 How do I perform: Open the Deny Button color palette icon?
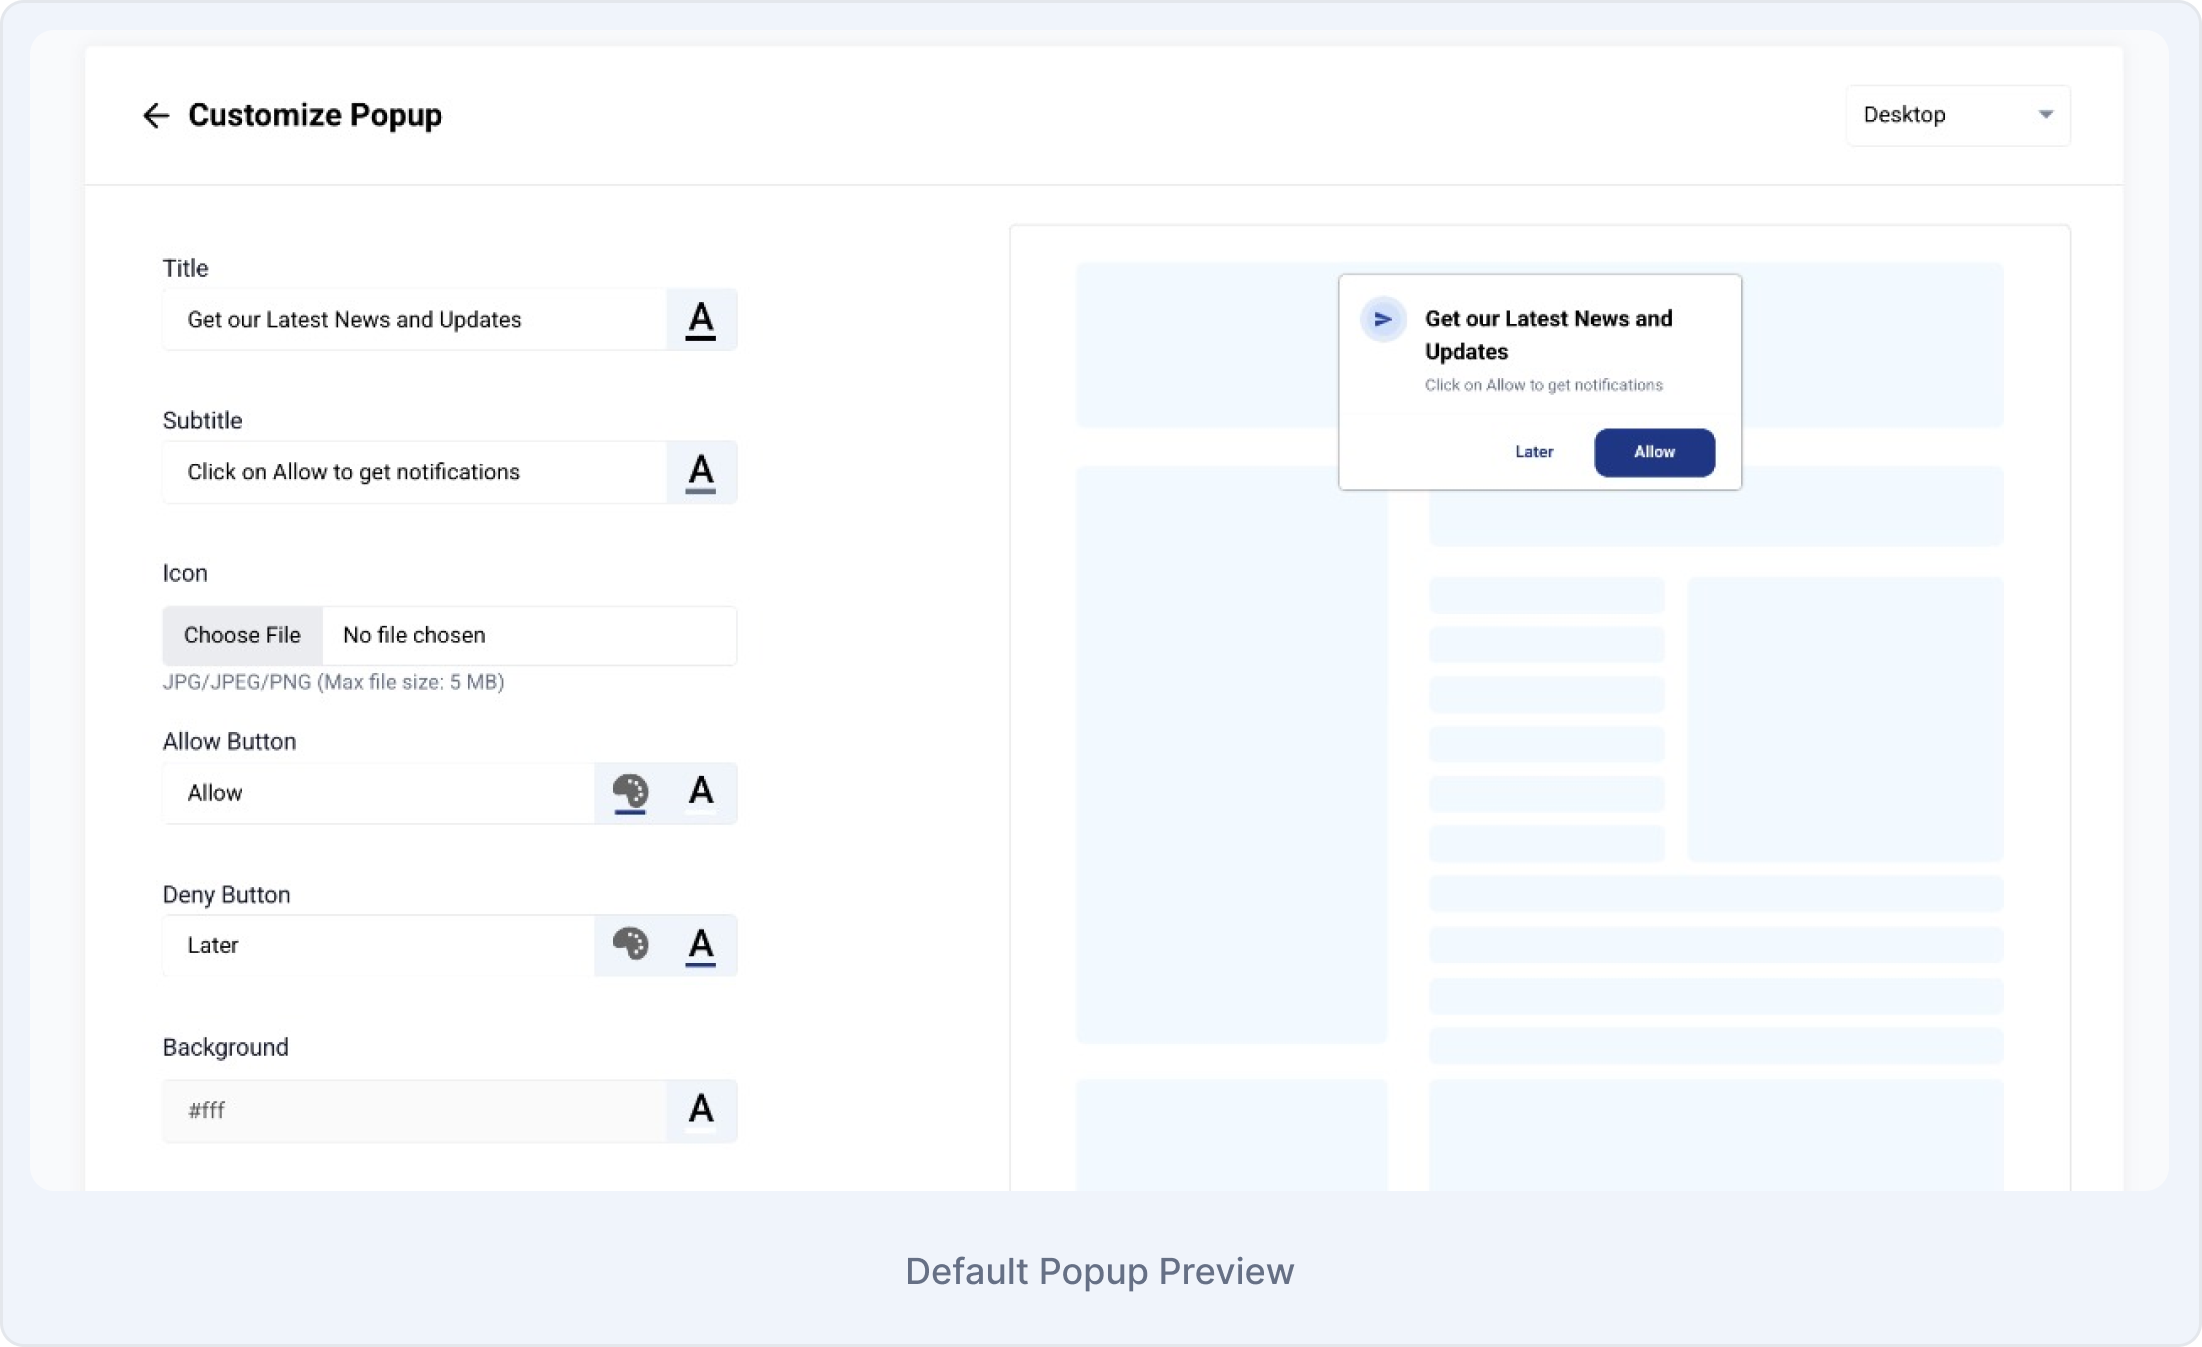(630, 944)
